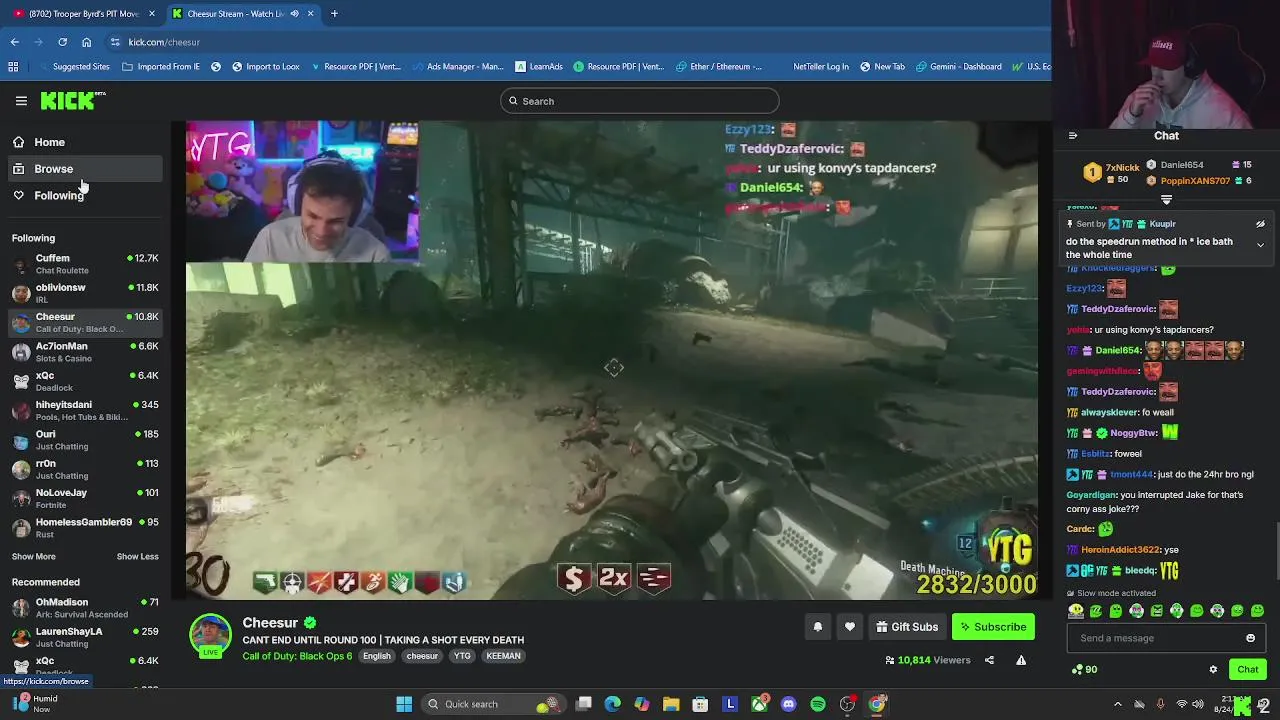Go back in the browser

(15, 42)
